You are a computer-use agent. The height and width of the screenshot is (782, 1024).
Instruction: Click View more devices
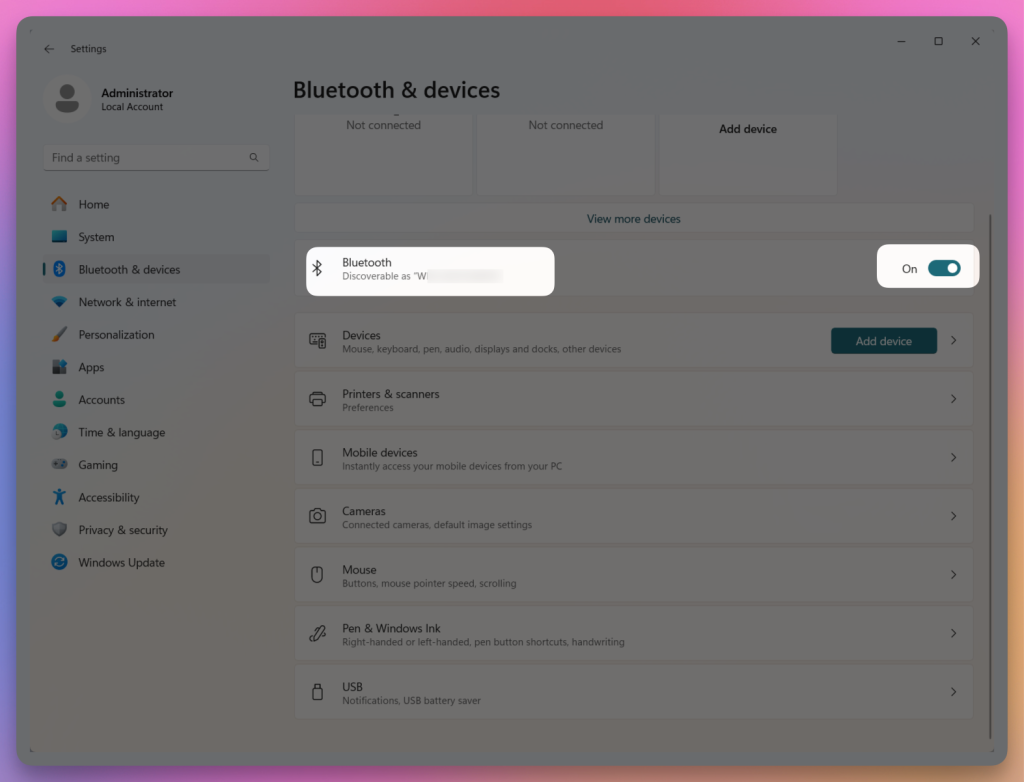click(x=633, y=219)
